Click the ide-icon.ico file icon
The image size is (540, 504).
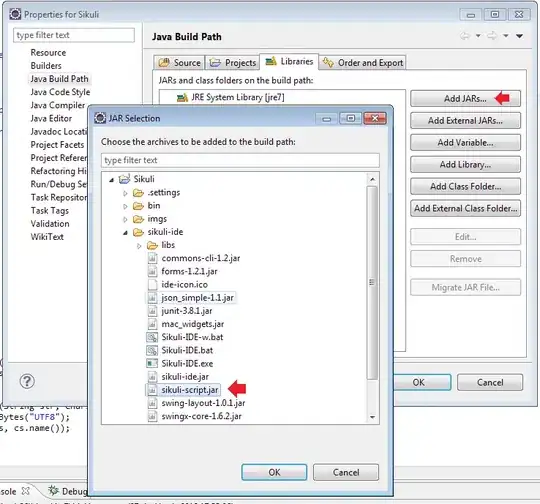(152, 285)
